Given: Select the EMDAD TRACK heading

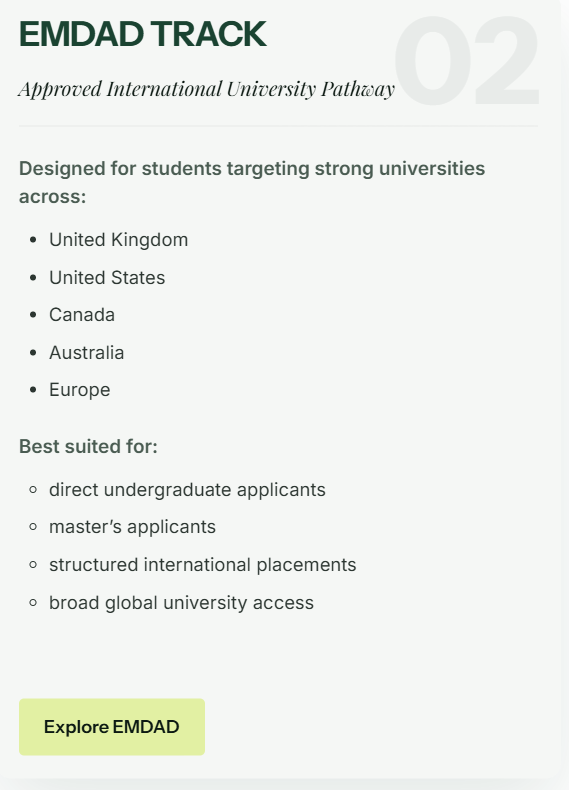Looking at the screenshot, I should click(143, 34).
